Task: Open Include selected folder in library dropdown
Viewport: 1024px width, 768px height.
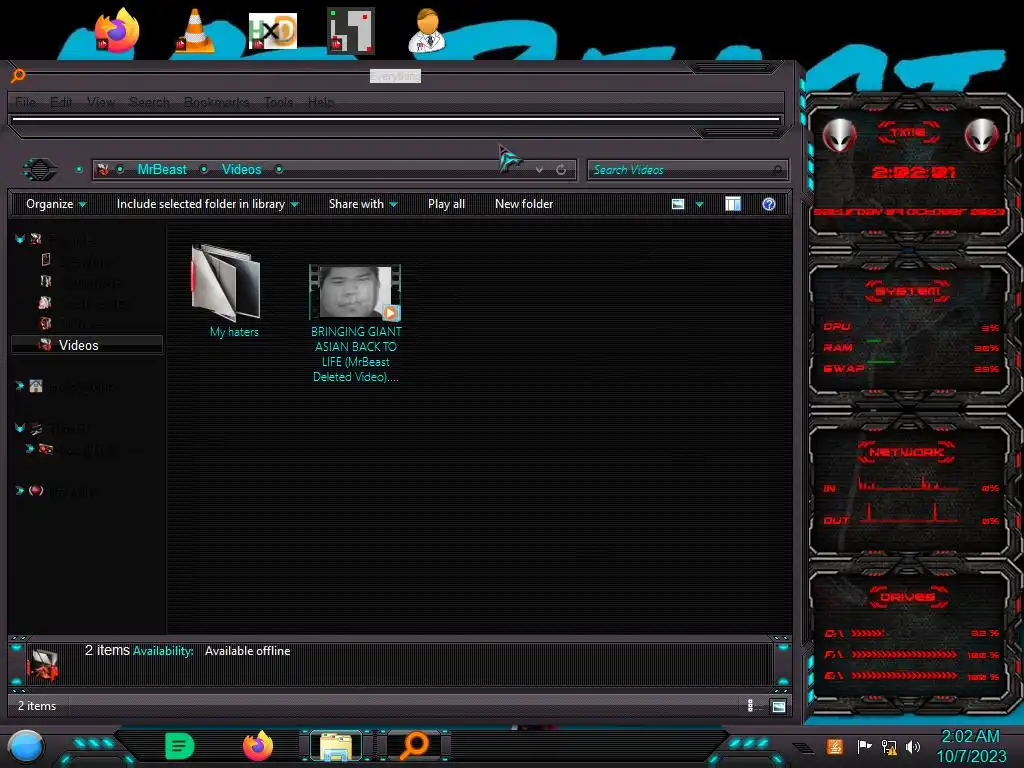Action: click(207, 204)
